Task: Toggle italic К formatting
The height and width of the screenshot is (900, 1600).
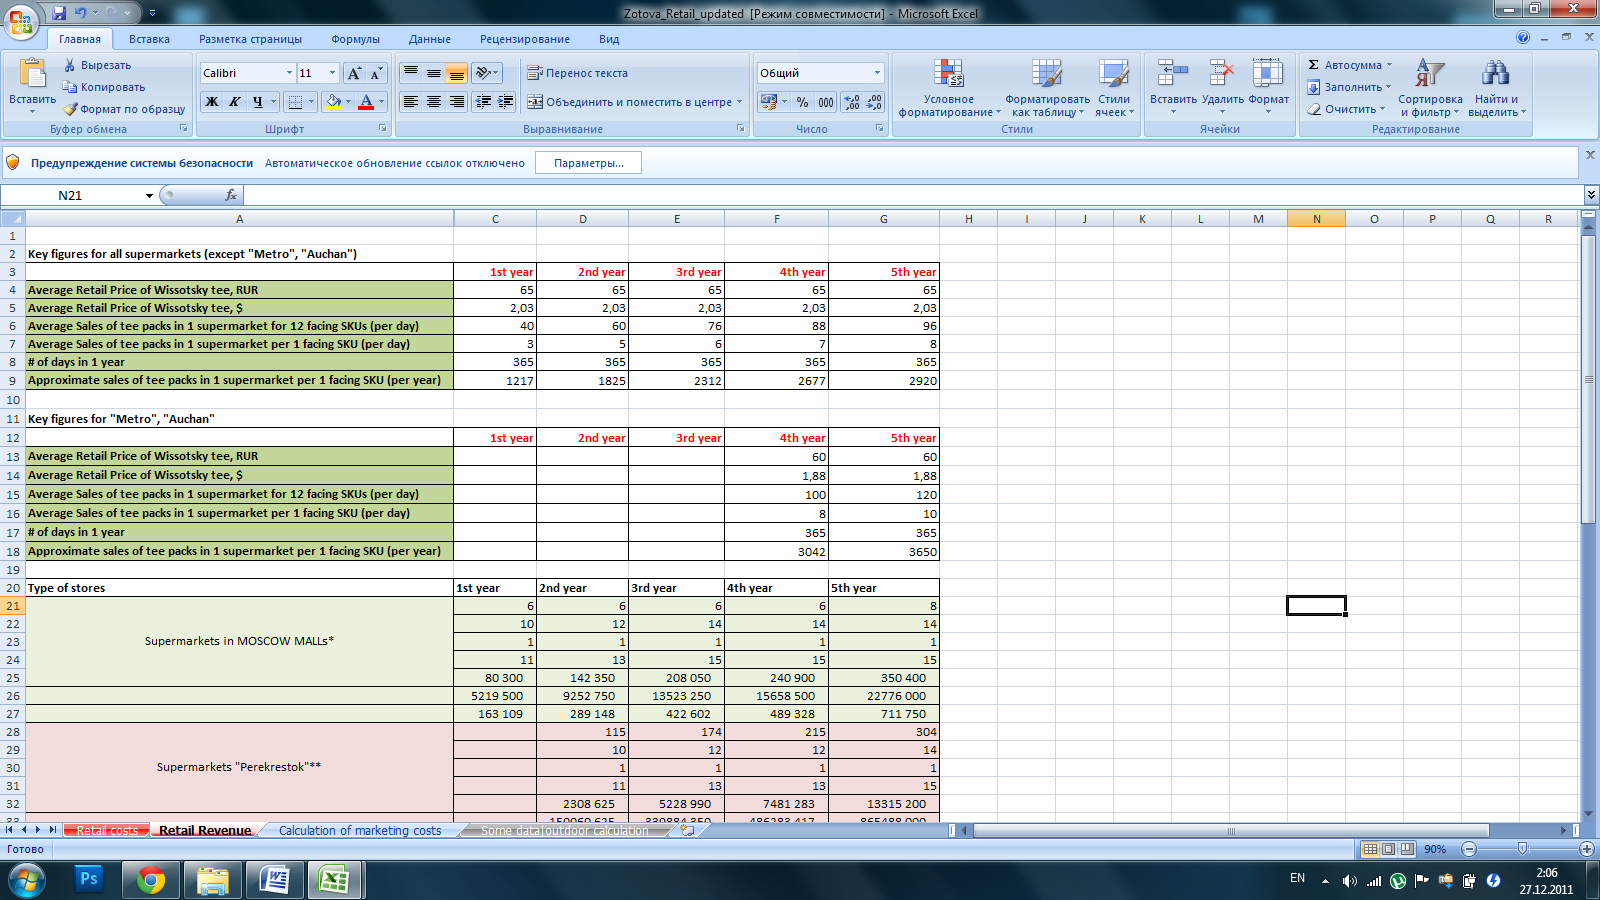Action: click(x=234, y=102)
